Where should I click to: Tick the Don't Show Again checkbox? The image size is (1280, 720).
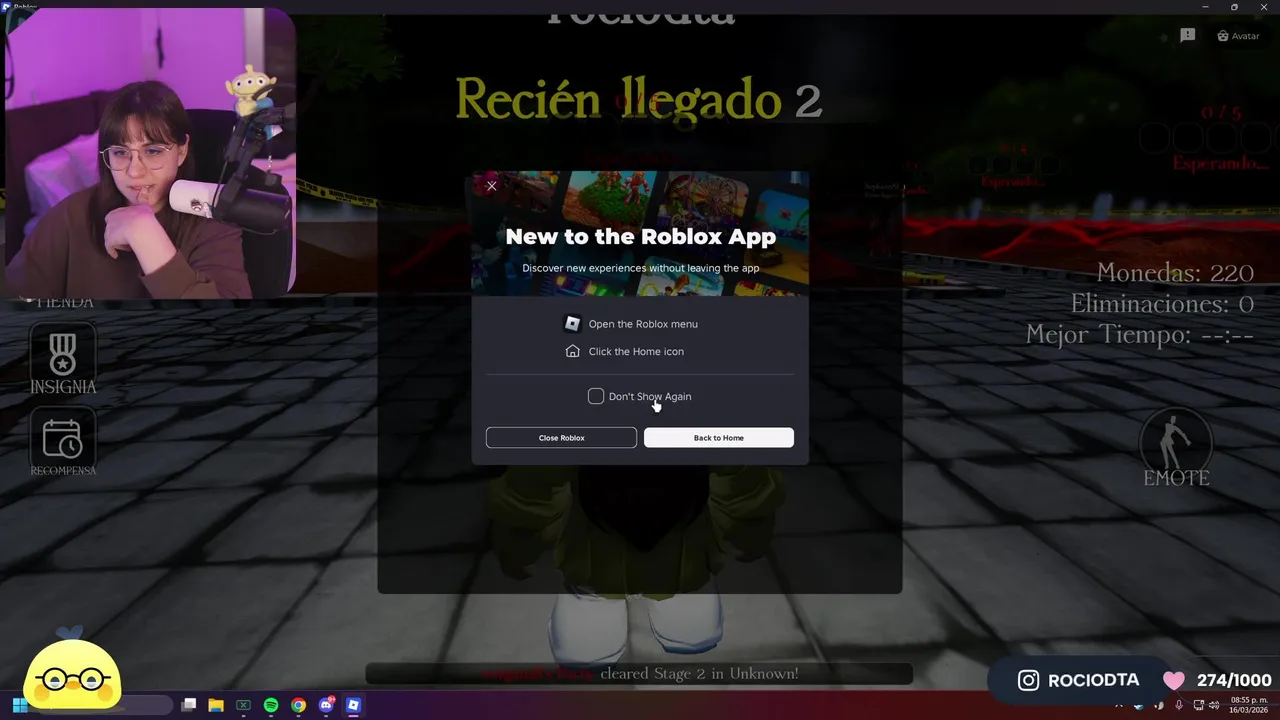596,397
